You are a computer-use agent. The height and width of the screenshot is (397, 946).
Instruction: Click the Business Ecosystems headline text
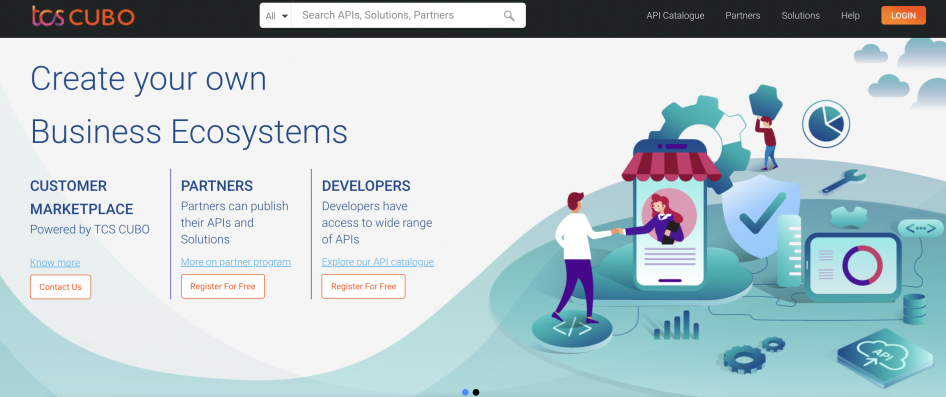[189, 132]
